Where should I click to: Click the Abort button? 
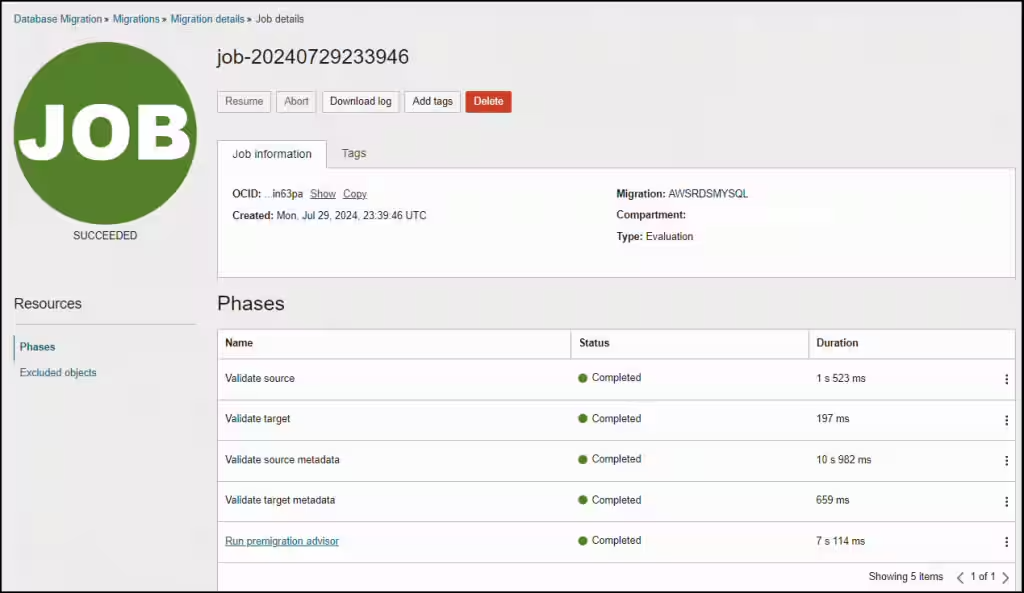tap(296, 101)
